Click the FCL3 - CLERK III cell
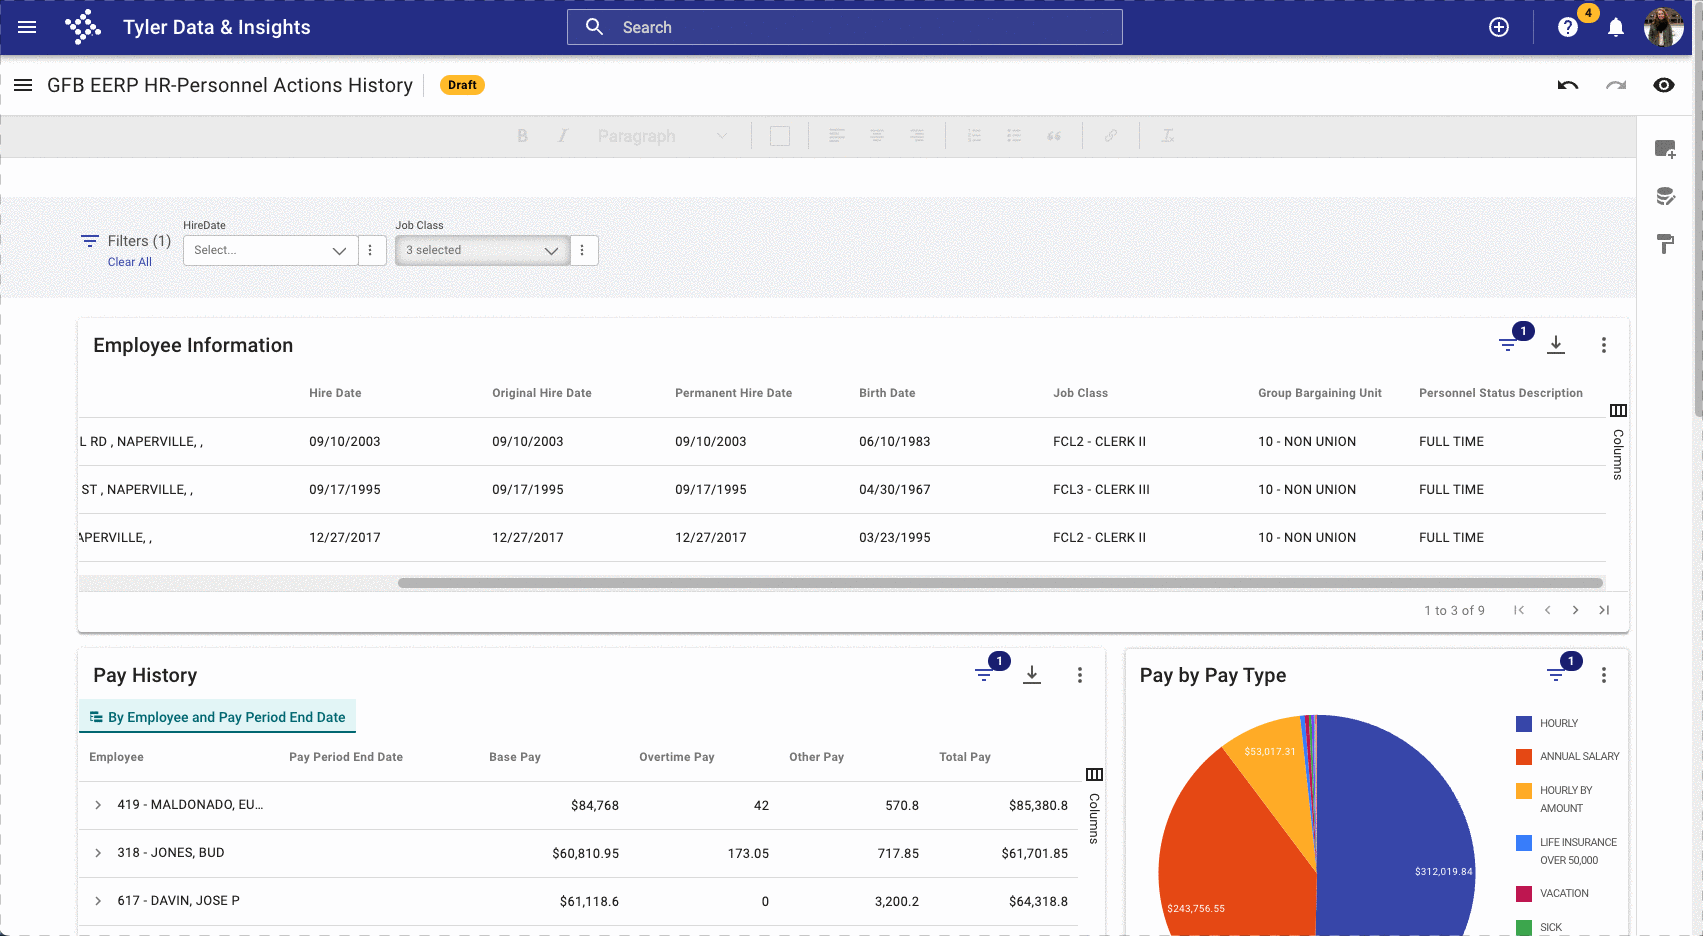 tap(1101, 490)
